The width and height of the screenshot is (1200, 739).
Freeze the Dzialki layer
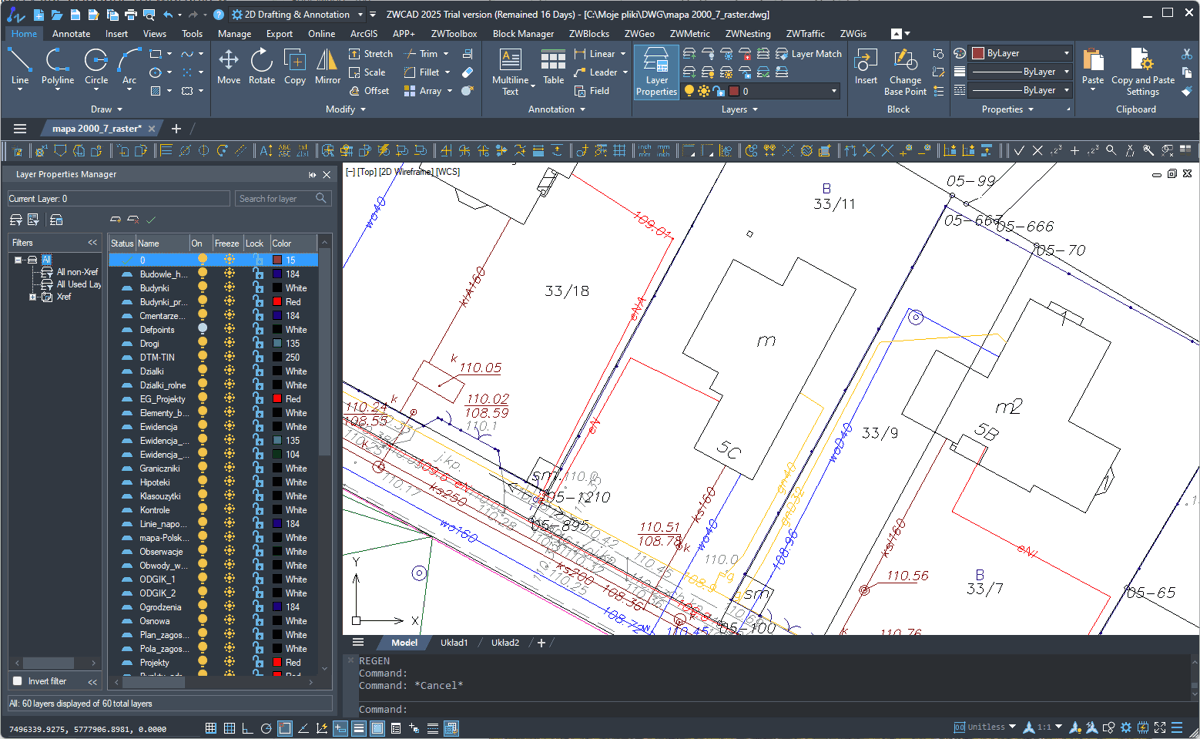tap(229, 371)
